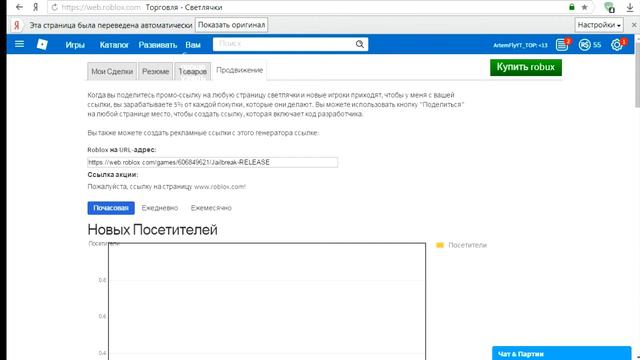Image resolution: width=640 pixels, height=360 pixels.
Task: Reload the page with the refresh icon
Action: (54, 7)
